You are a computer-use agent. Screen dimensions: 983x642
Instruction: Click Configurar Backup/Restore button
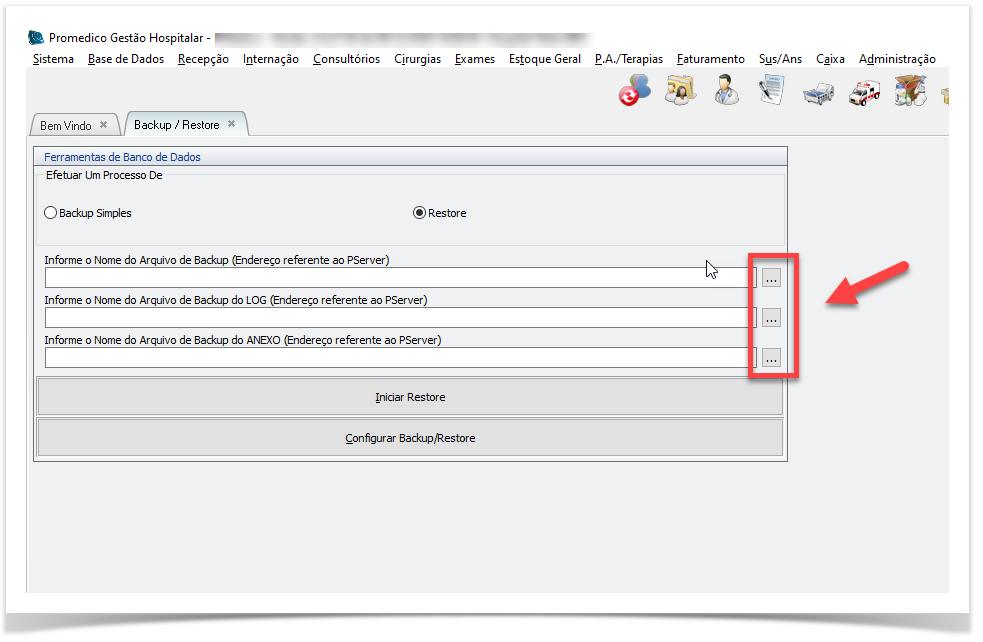[410, 438]
